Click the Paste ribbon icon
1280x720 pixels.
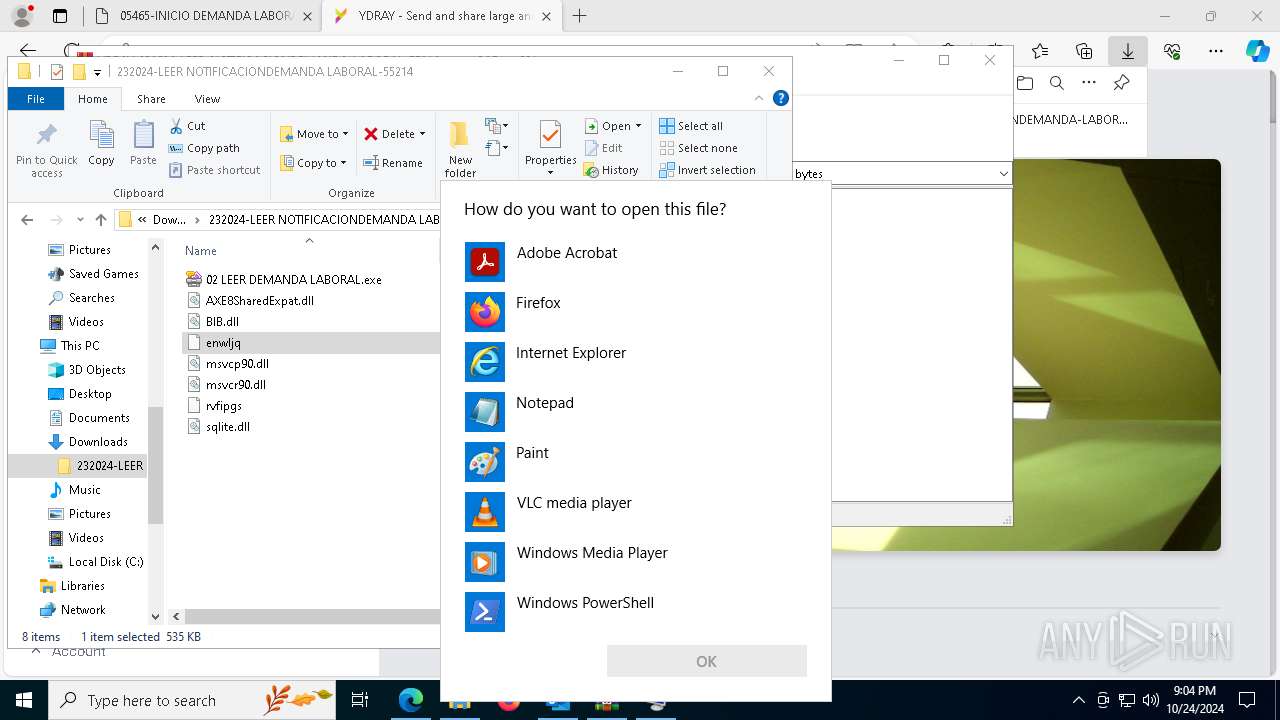pyautogui.click(x=143, y=144)
